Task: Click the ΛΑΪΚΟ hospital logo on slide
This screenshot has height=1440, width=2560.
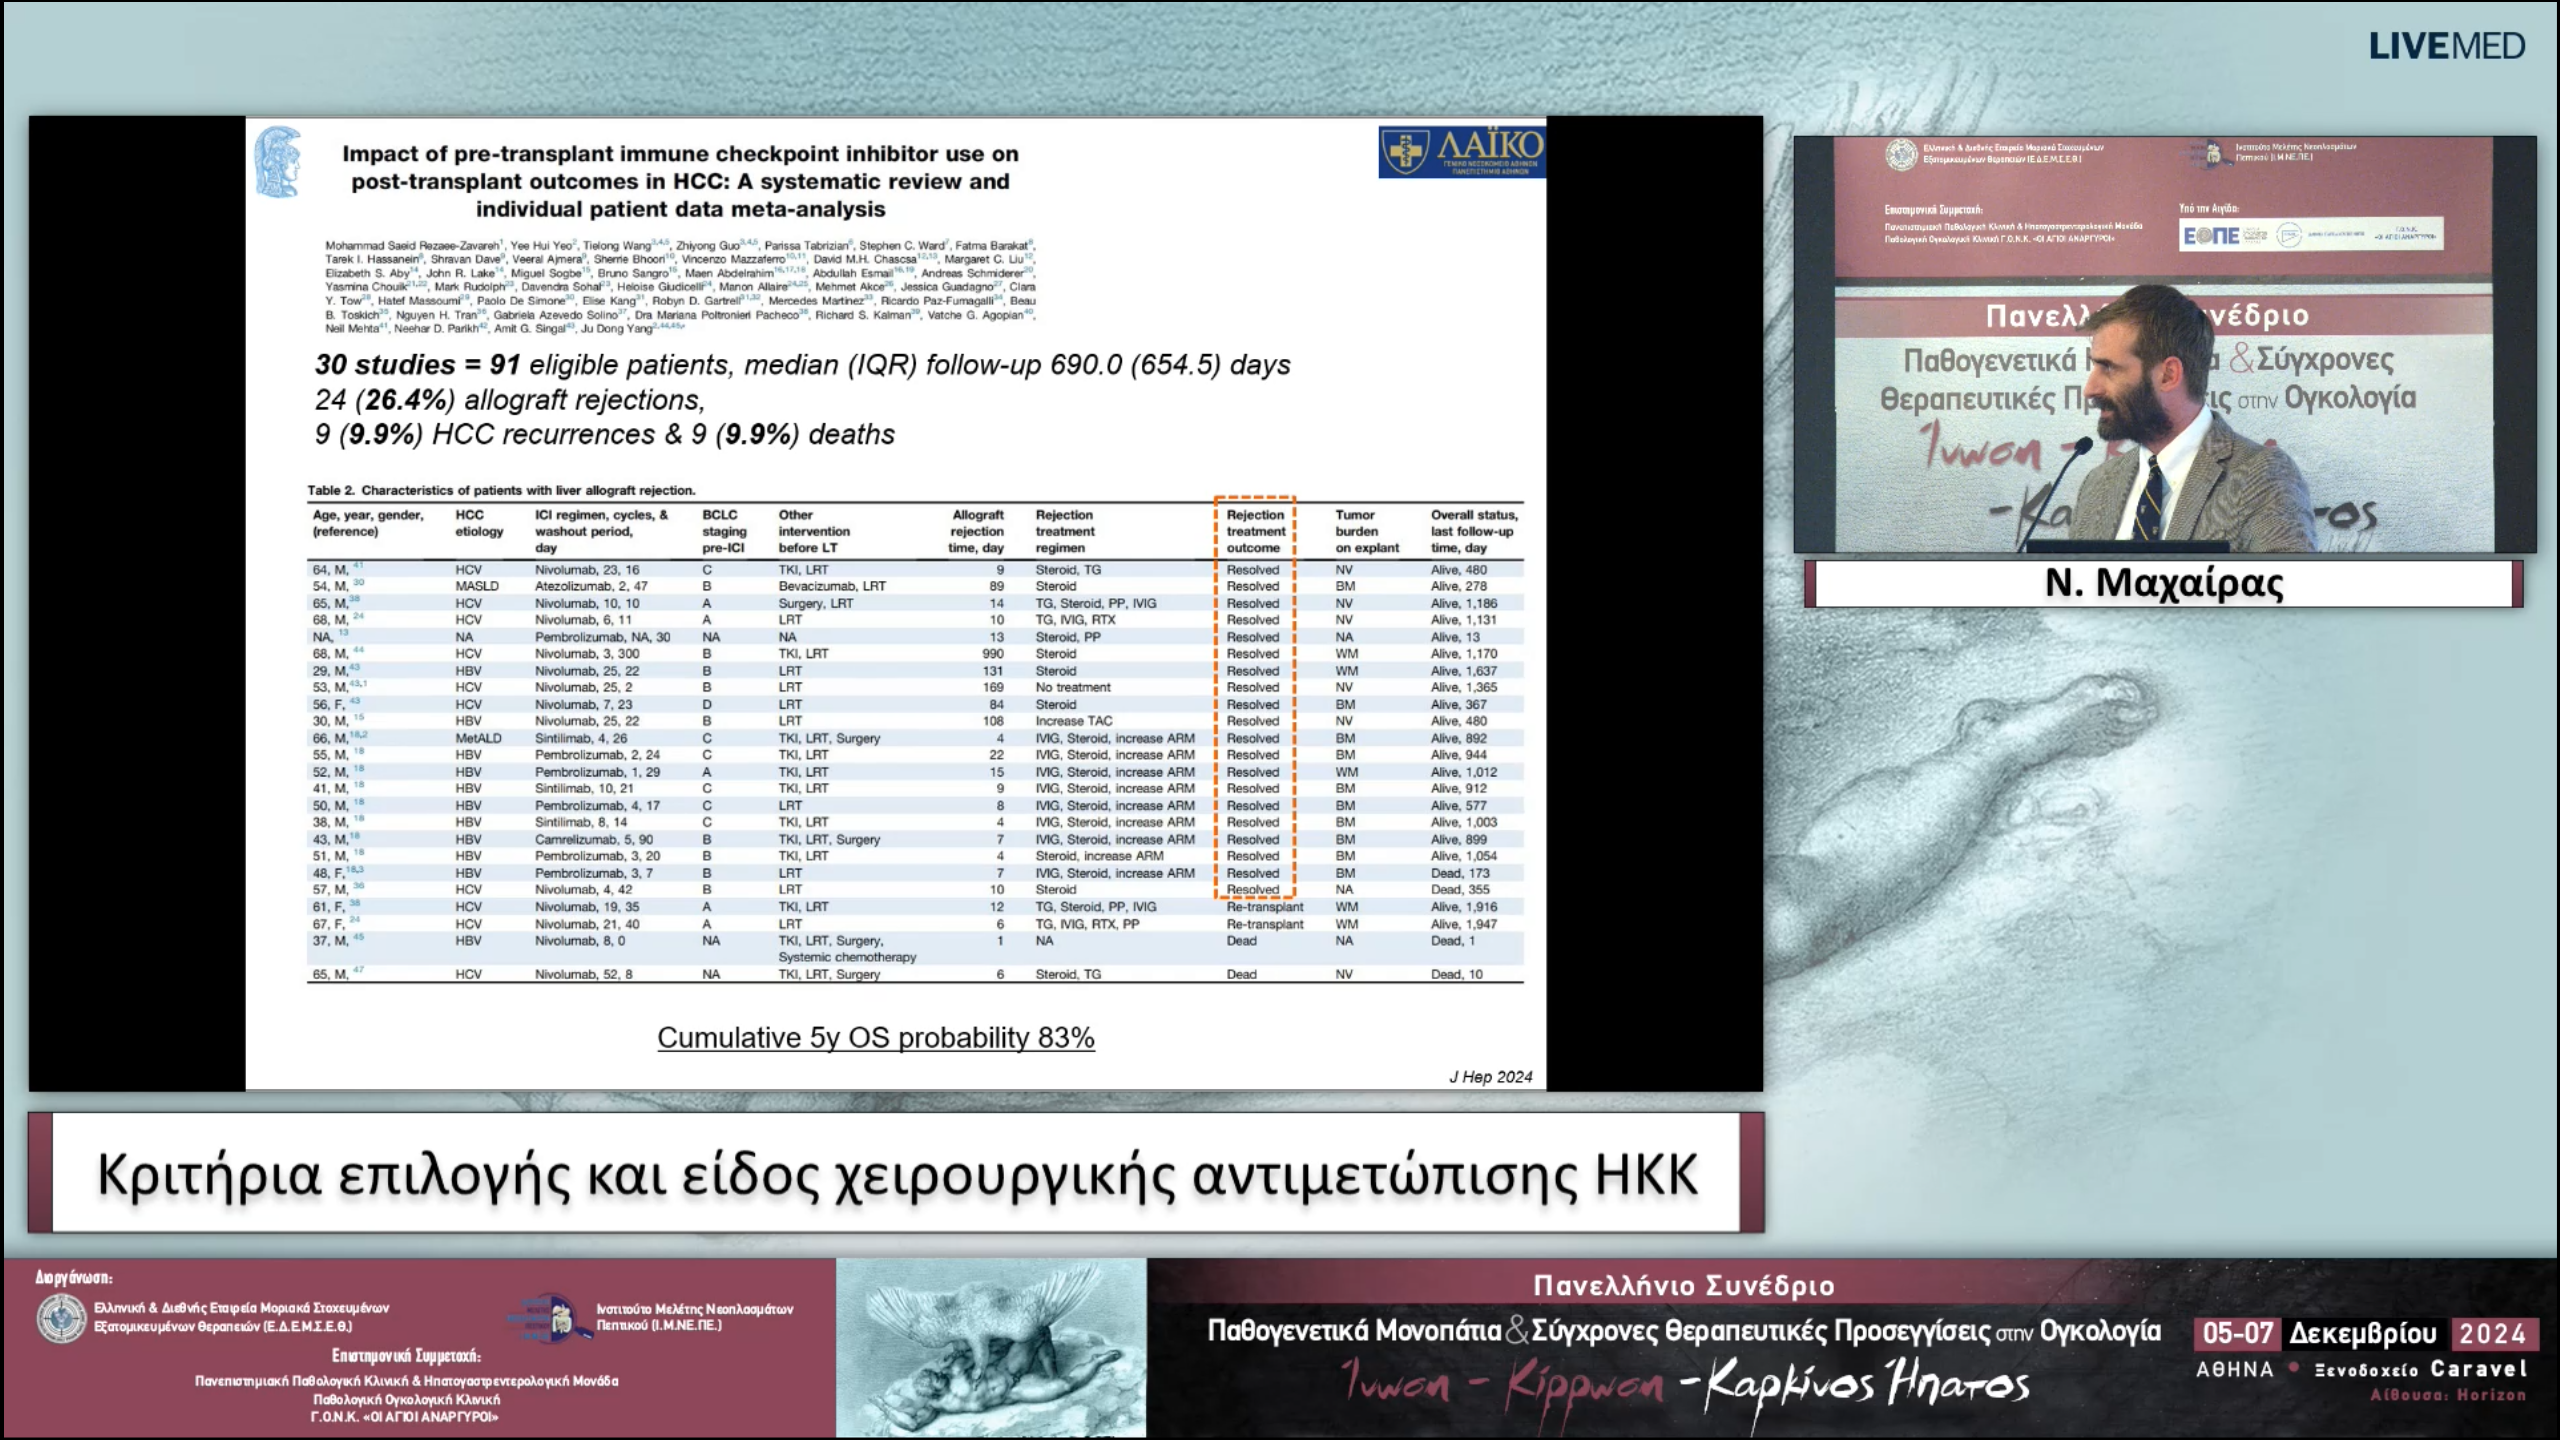Action: [x=1461, y=152]
